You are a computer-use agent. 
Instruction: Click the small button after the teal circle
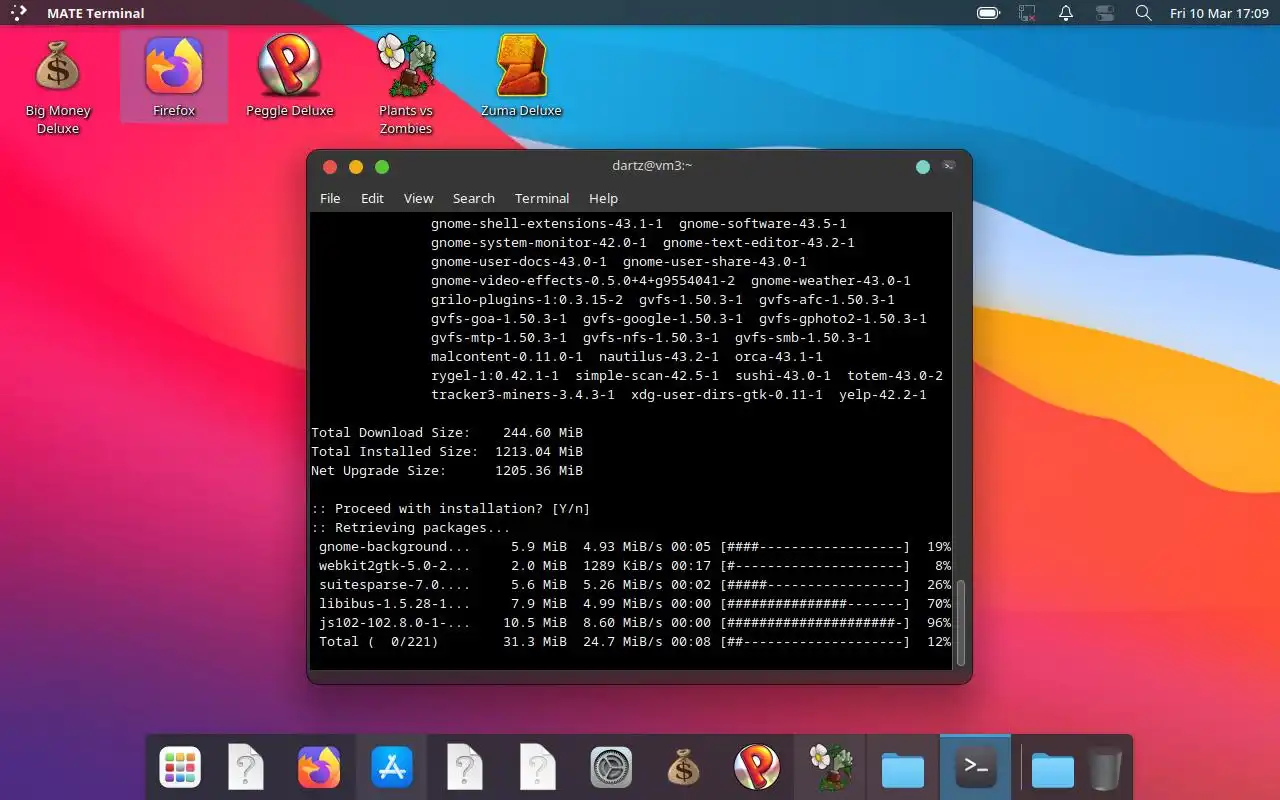pos(949,166)
